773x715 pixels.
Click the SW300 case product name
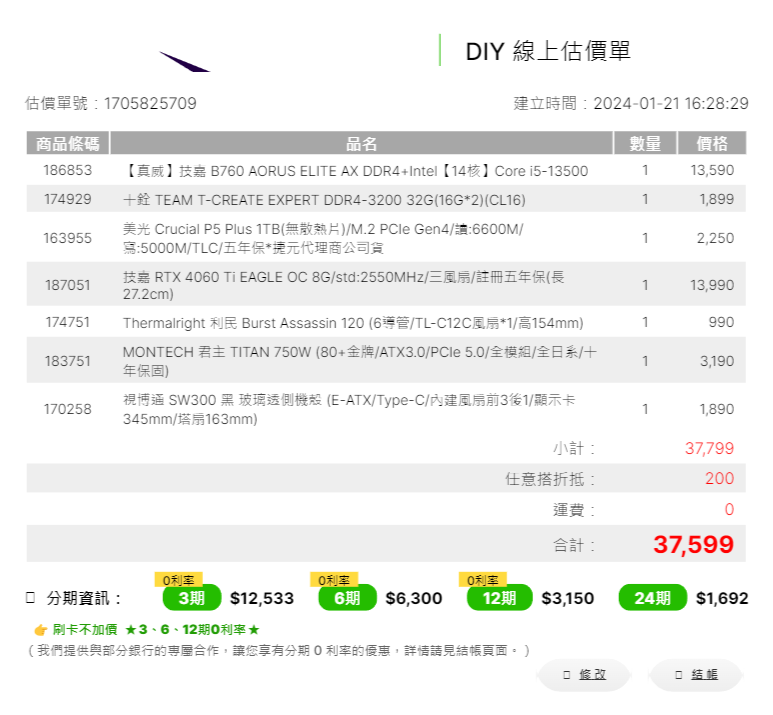[x=349, y=409]
